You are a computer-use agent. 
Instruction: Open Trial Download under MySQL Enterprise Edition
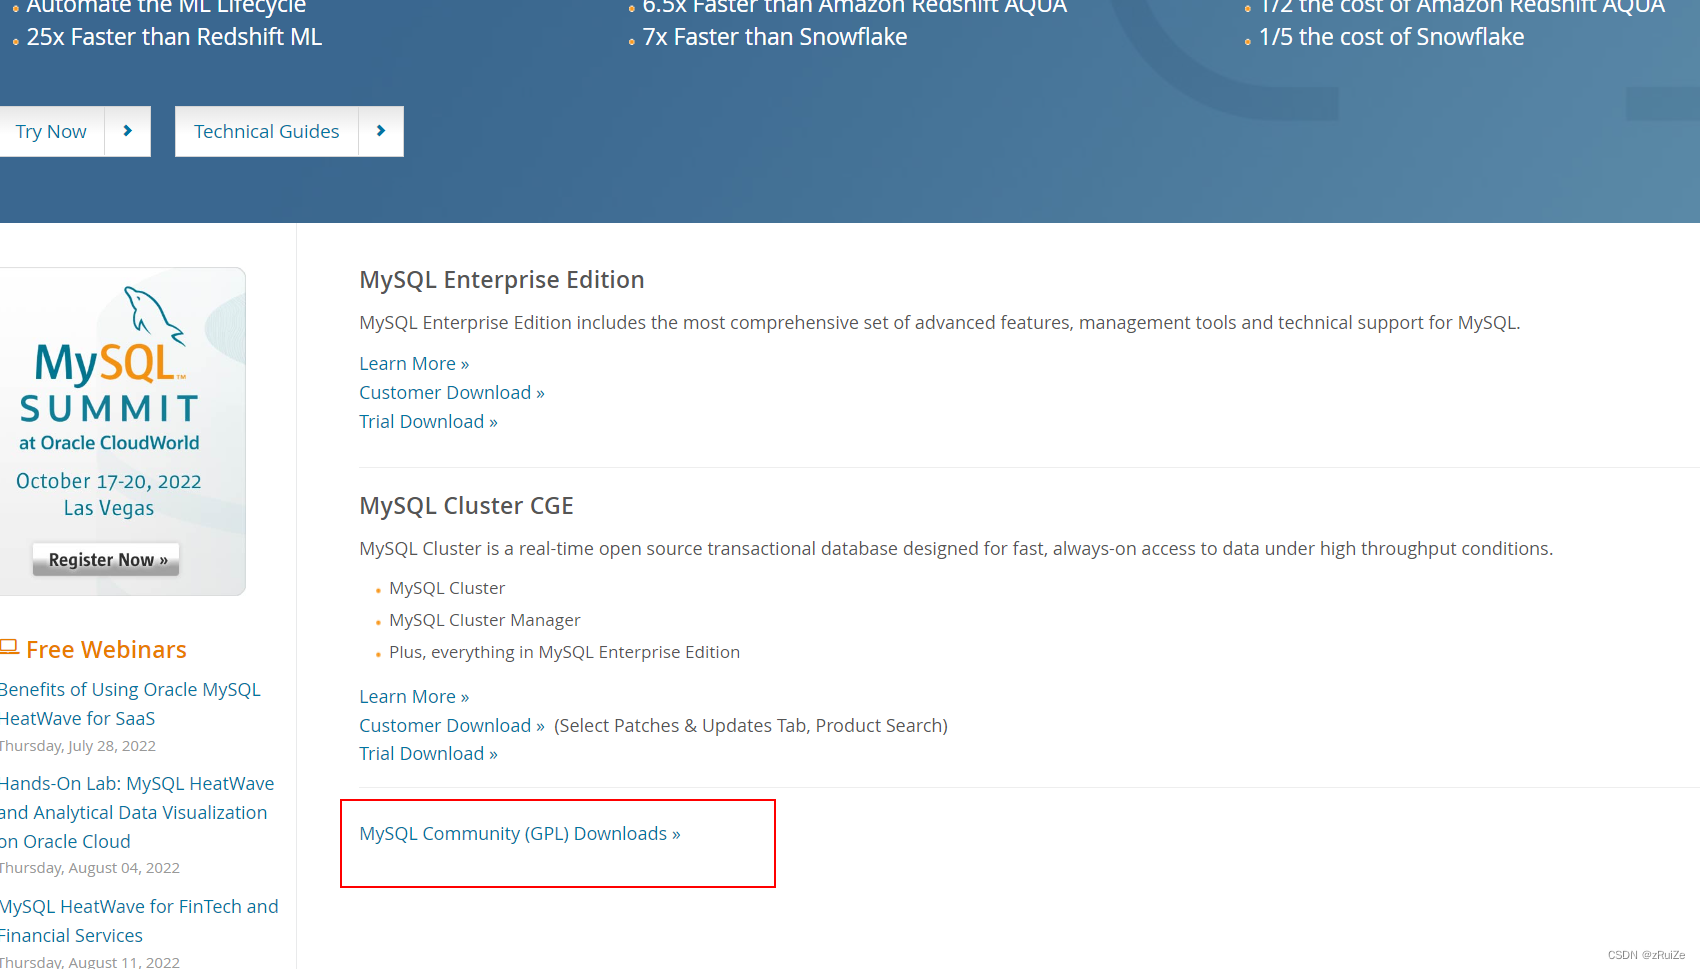pyautogui.click(x=428, y=422)
